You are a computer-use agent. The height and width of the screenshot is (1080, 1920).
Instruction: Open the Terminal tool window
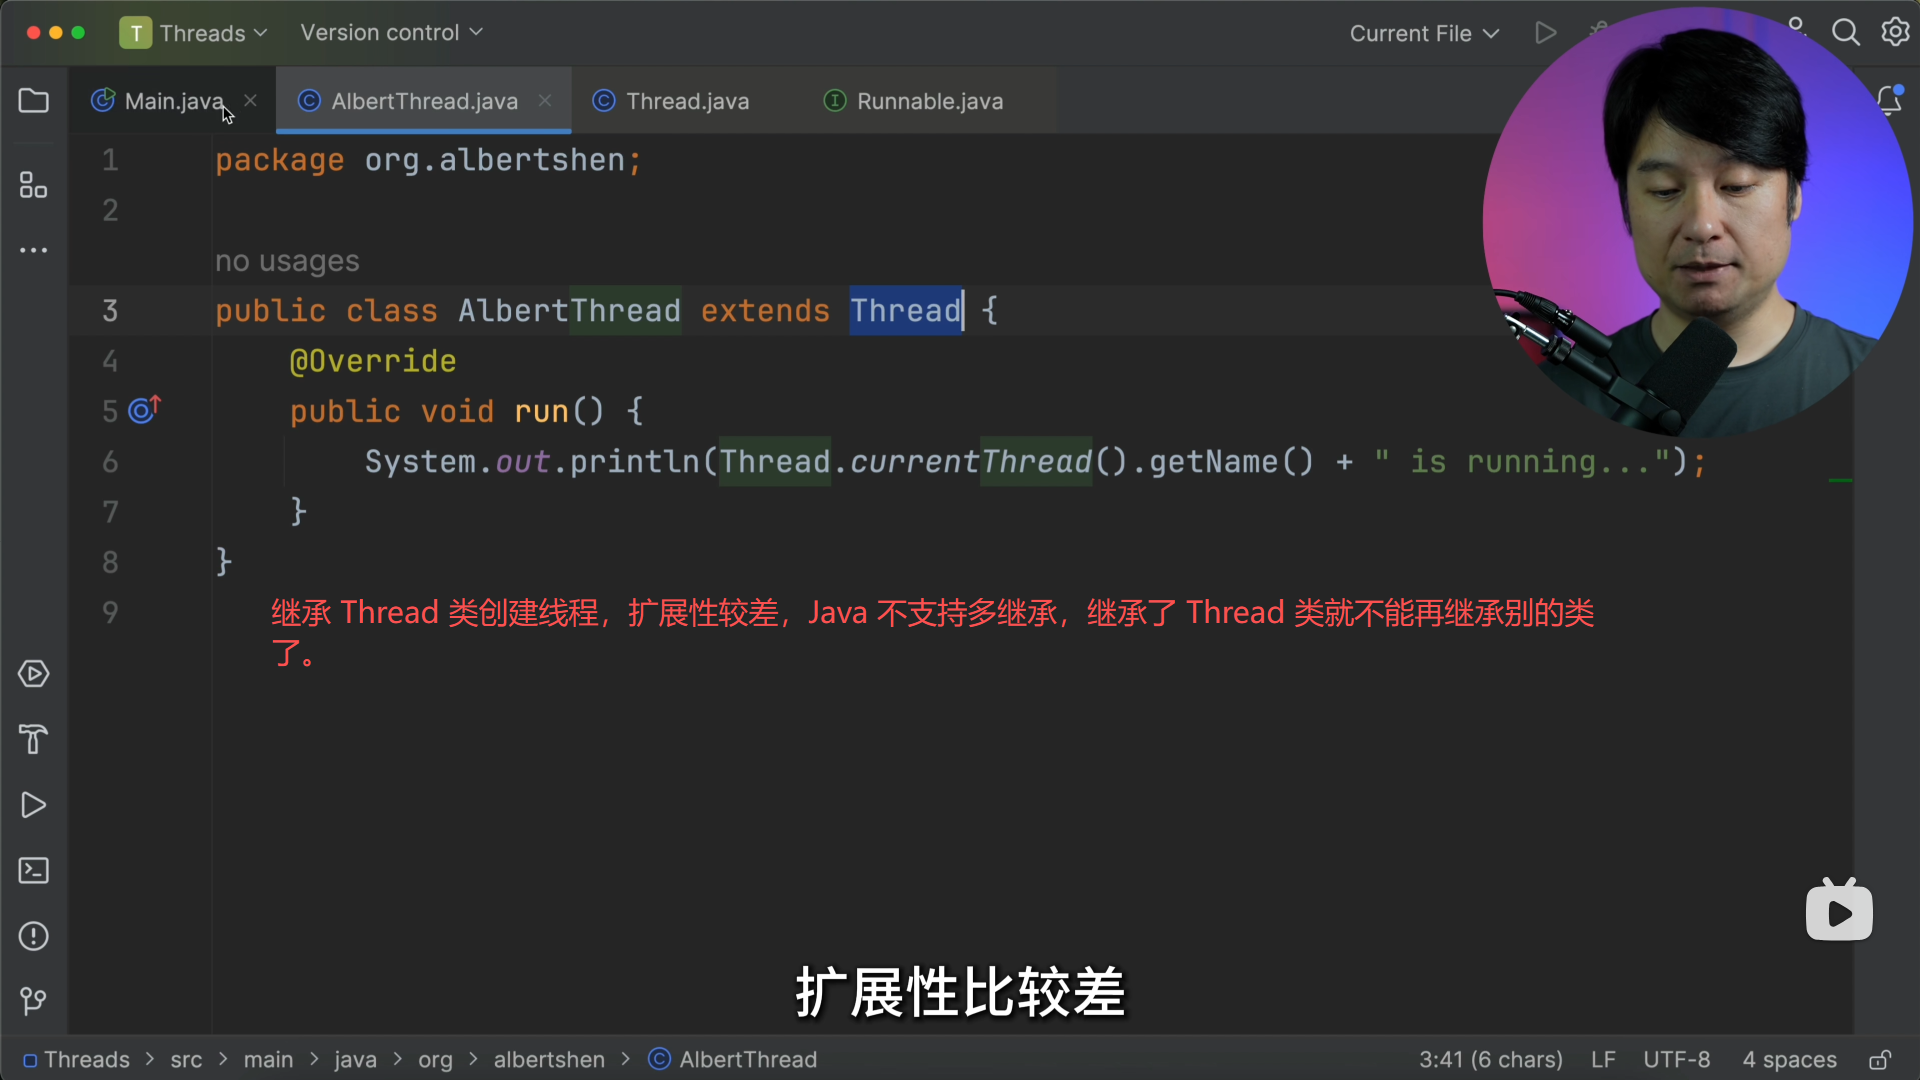click(33, 870)
